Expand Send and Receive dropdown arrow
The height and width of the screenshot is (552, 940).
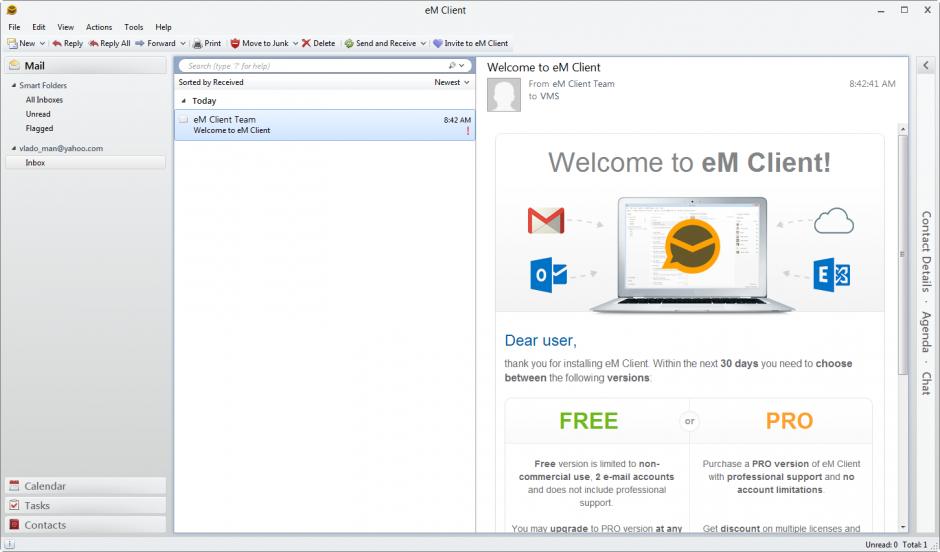coord(423,43)
